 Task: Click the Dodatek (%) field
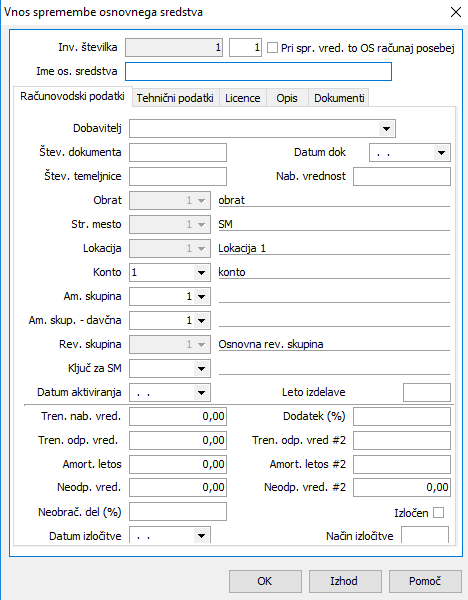click(x=402, y=416)
